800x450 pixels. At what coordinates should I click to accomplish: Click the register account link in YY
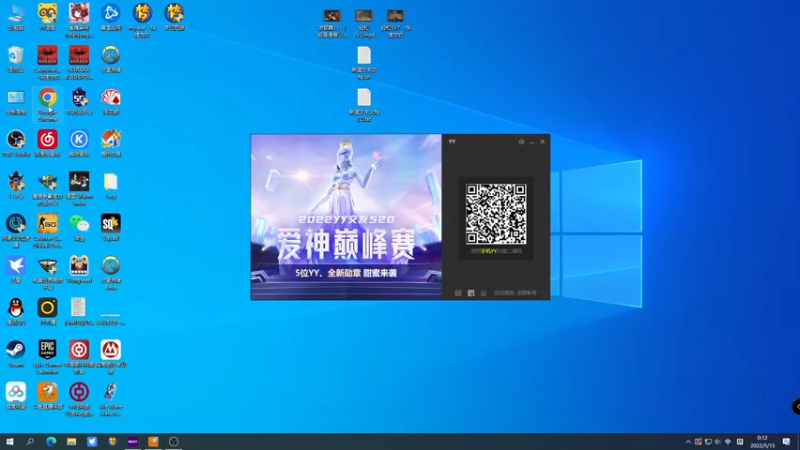[x=527, y=293]
